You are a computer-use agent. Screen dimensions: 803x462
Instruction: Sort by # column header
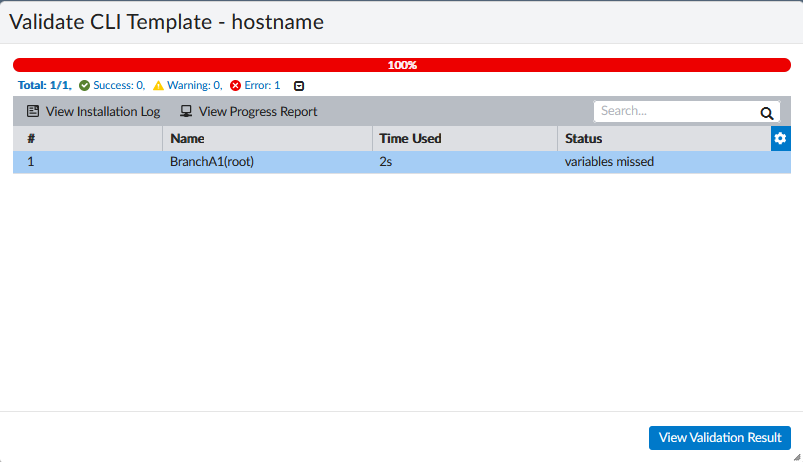tap(88, 138)
